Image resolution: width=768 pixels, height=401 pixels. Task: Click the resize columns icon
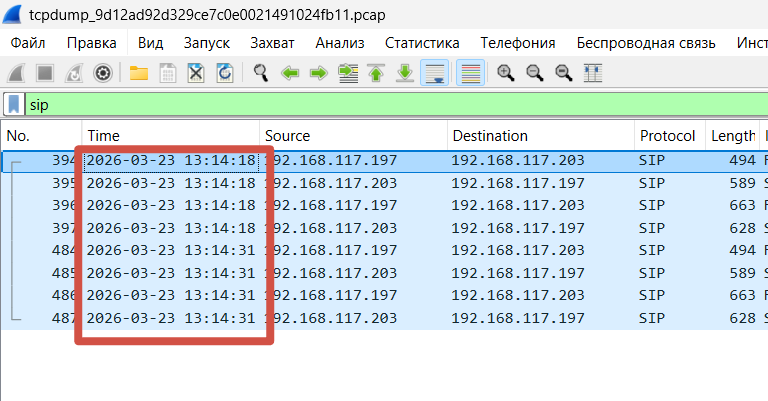pyautogui.click(x=593, y=73)
